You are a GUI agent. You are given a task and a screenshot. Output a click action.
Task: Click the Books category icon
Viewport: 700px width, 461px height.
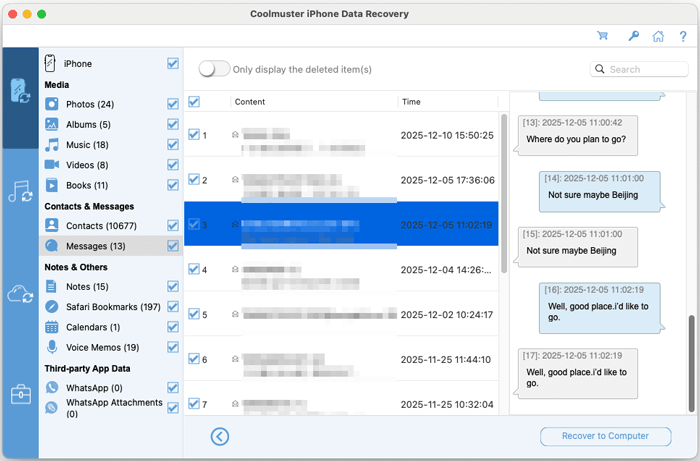click(x=52, y=185)
